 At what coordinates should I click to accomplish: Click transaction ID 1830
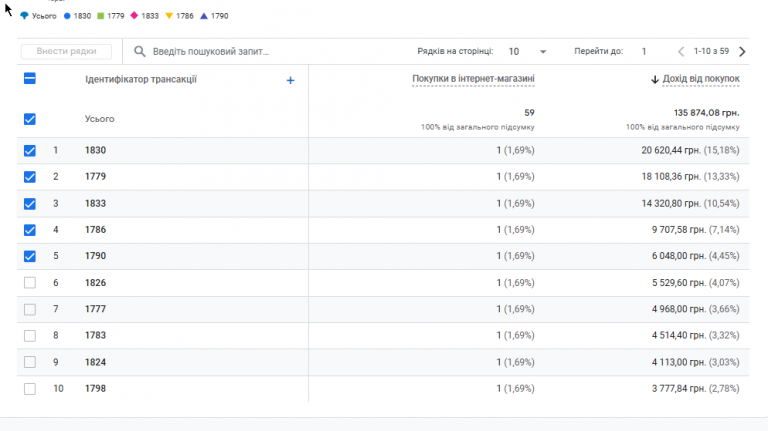pos(96,150)
